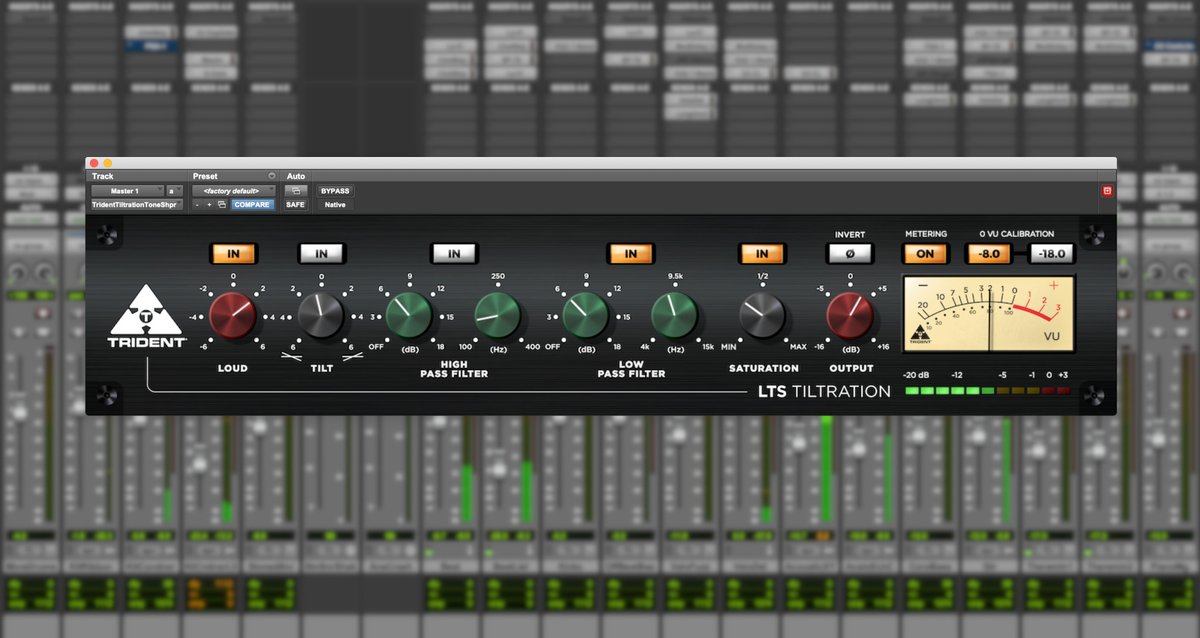Click the Auto header label
Screen dimensions: 1200x638
(296, 176)
